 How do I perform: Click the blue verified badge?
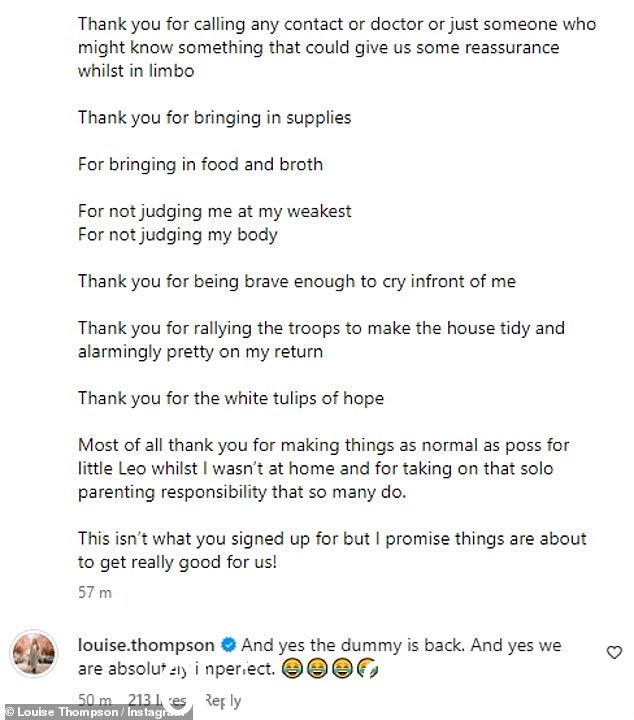[x=228, y=645]
